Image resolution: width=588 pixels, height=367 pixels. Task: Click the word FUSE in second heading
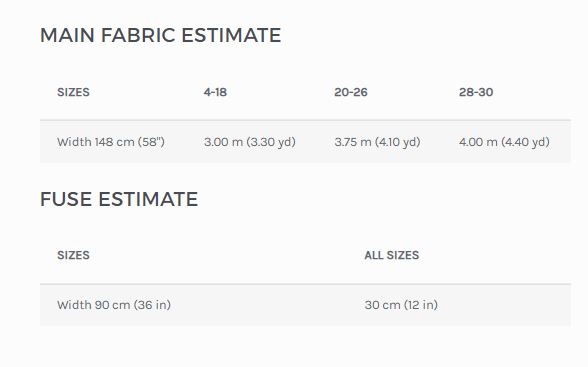click(66, 199)
